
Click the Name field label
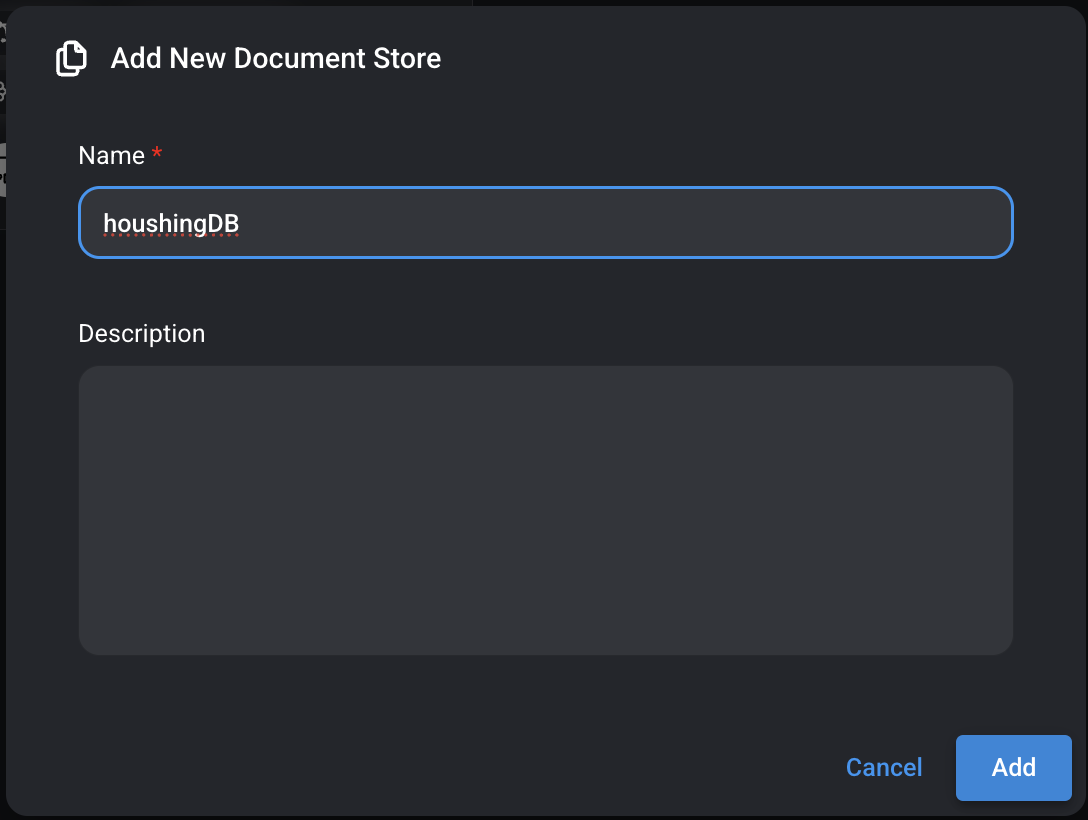tap(111, 156)
